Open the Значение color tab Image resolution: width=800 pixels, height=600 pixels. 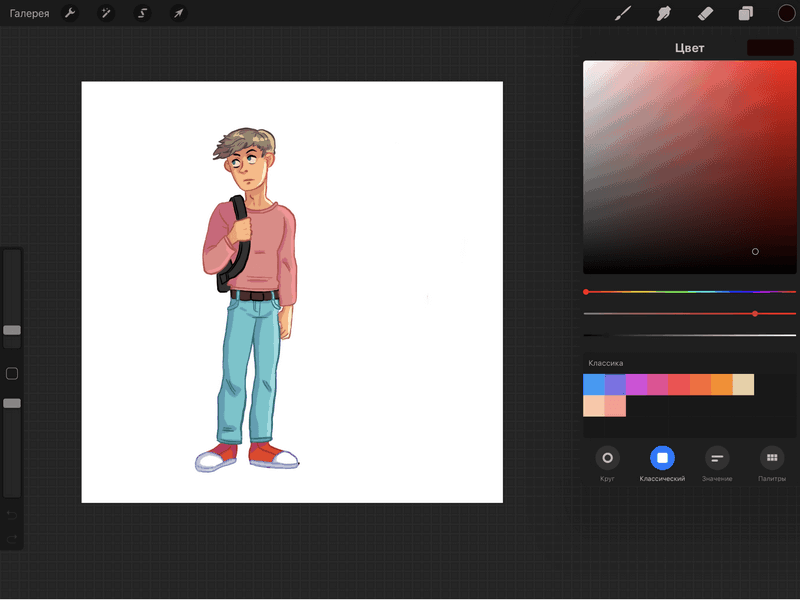pos(717,459)
